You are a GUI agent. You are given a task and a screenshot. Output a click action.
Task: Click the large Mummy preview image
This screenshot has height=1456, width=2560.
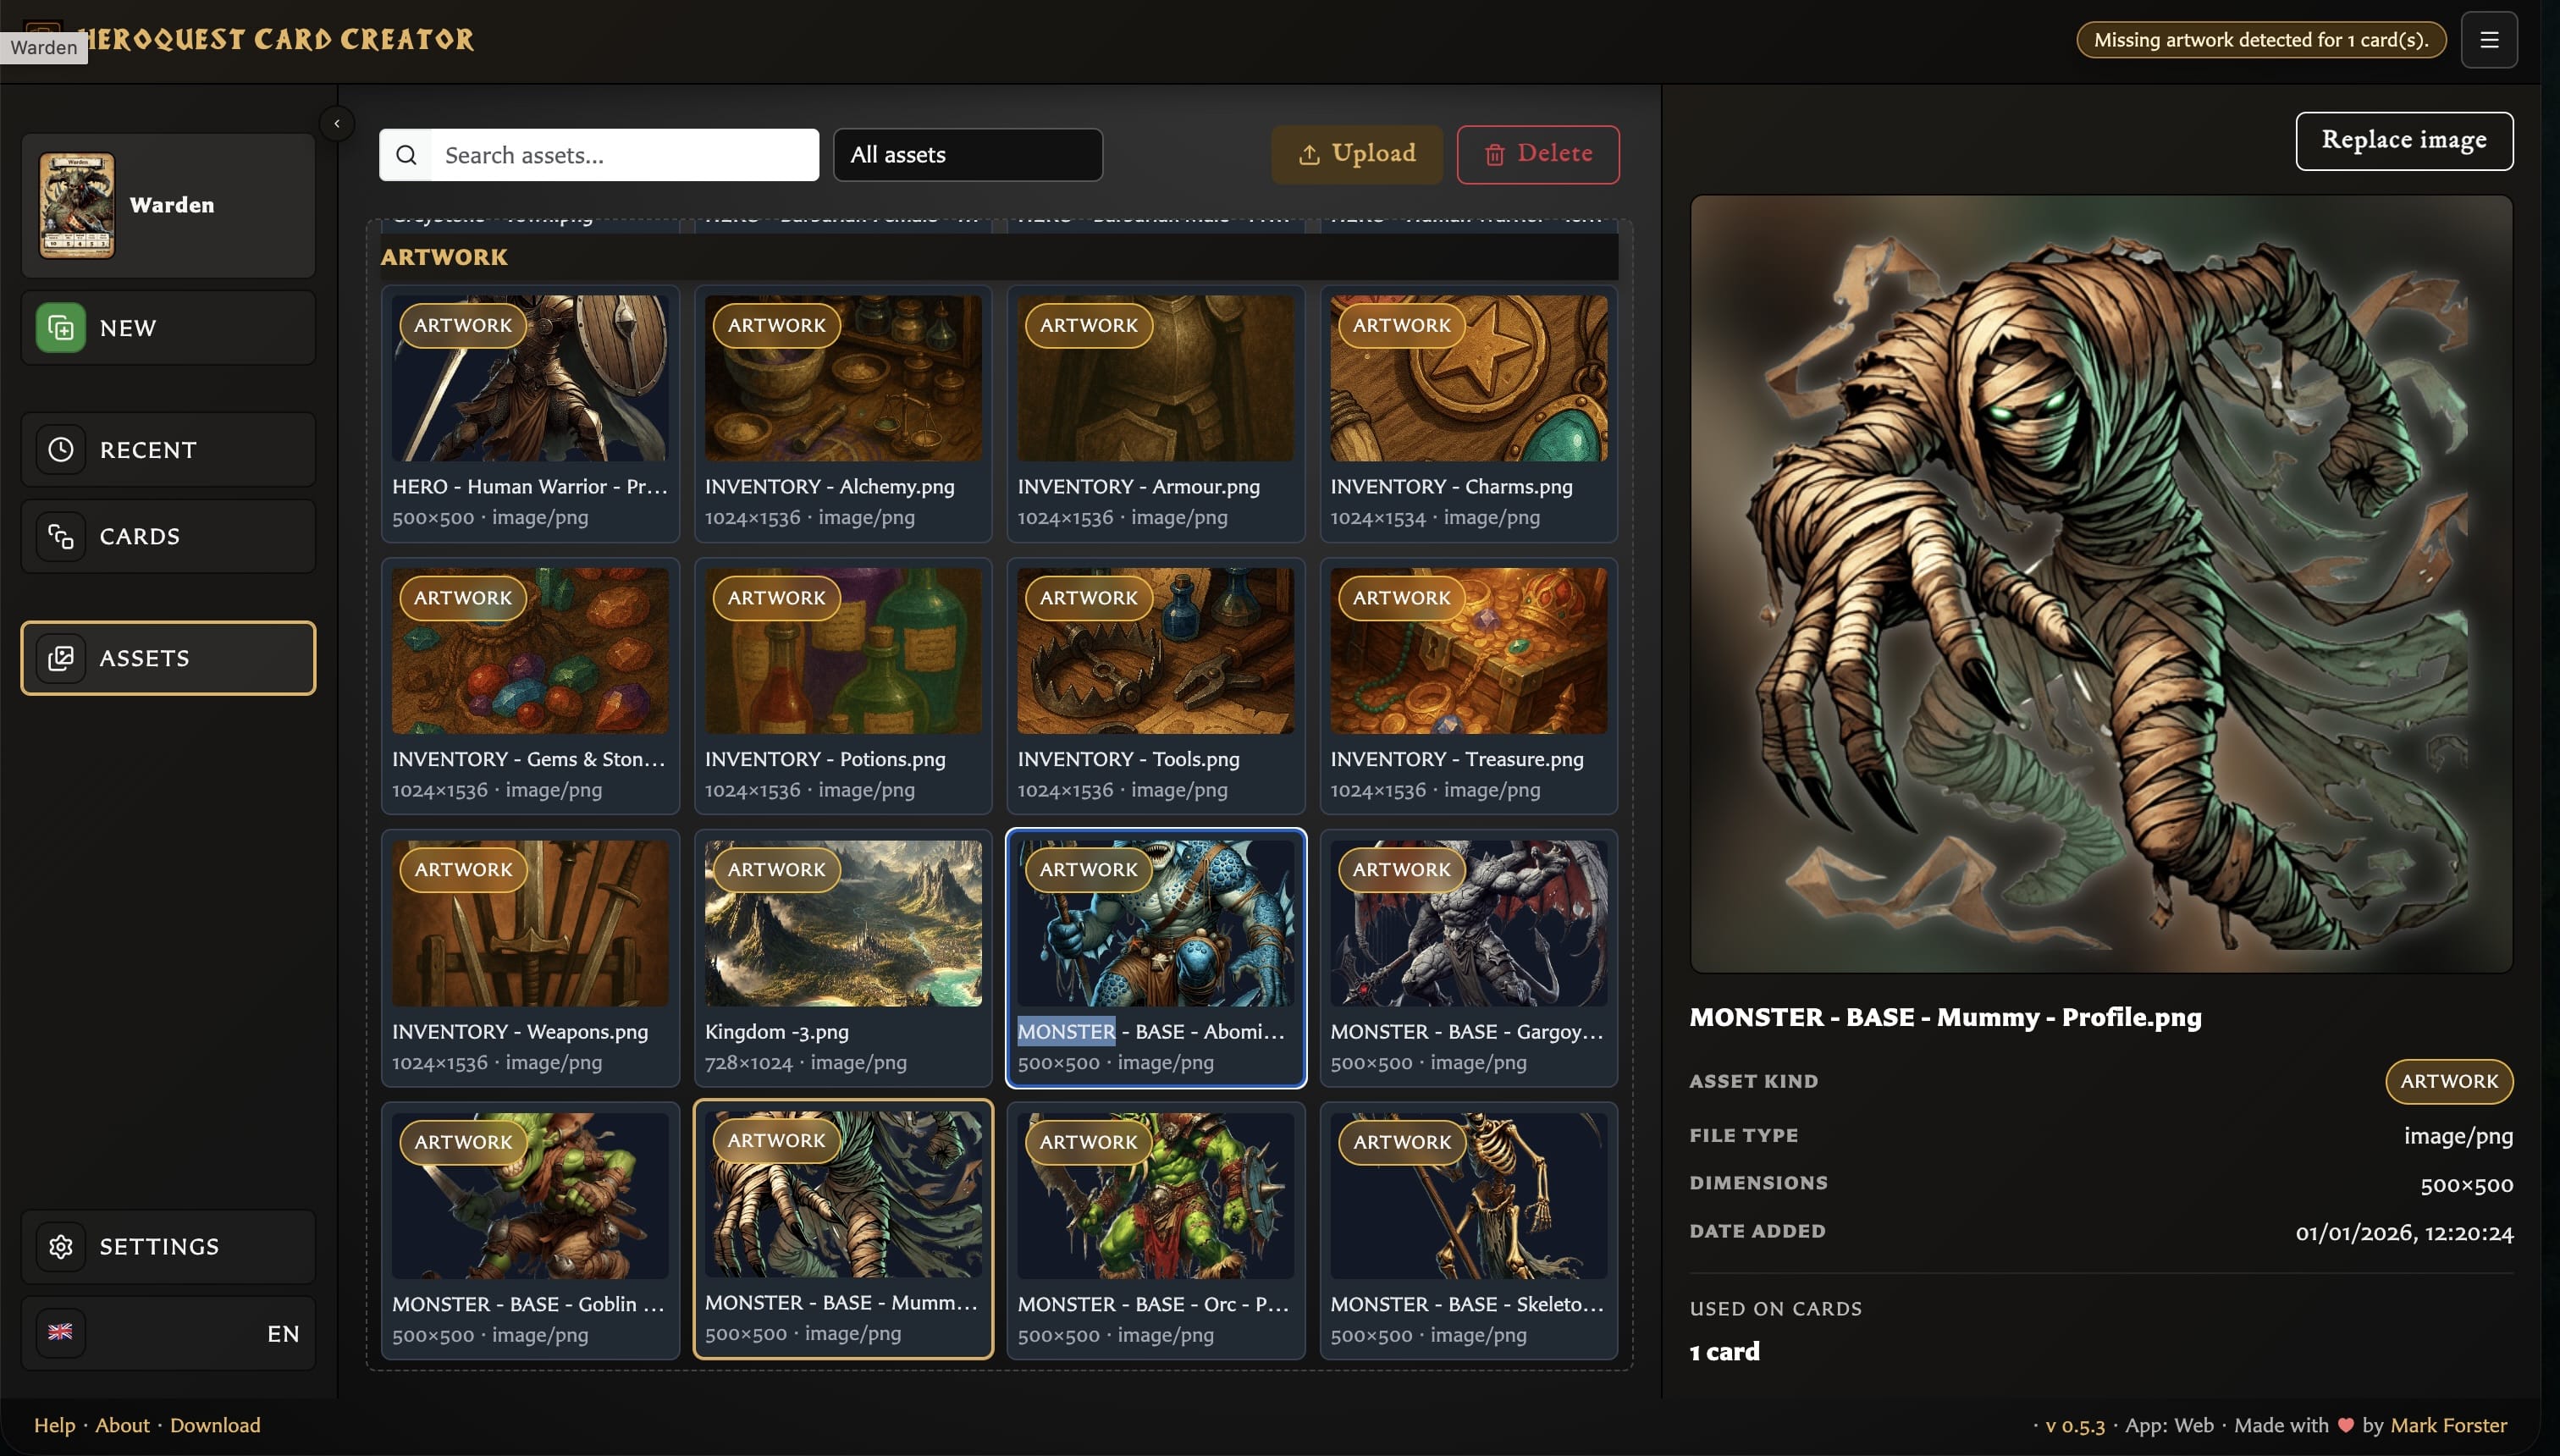[2101, 584]
